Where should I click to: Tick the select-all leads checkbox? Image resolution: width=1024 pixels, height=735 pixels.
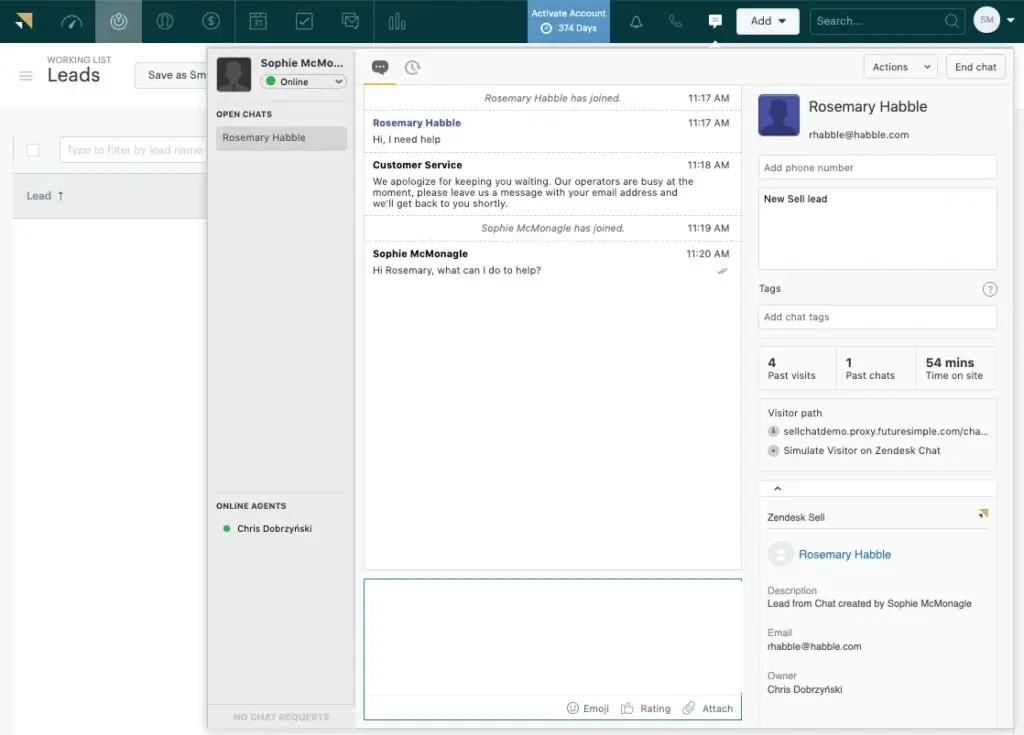pos(33,150)
